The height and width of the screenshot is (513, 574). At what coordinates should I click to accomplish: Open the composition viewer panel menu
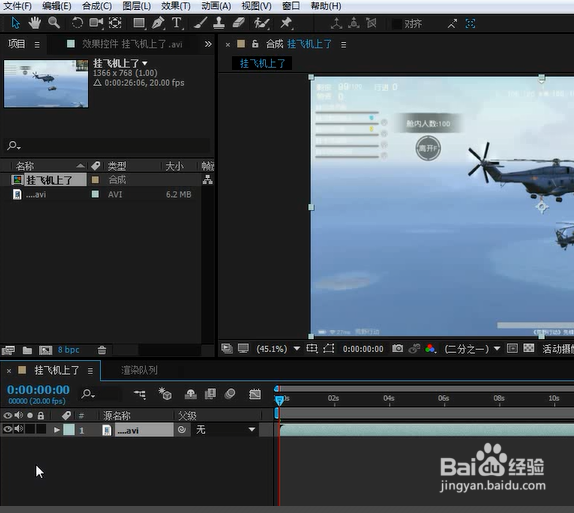(343, 45)
